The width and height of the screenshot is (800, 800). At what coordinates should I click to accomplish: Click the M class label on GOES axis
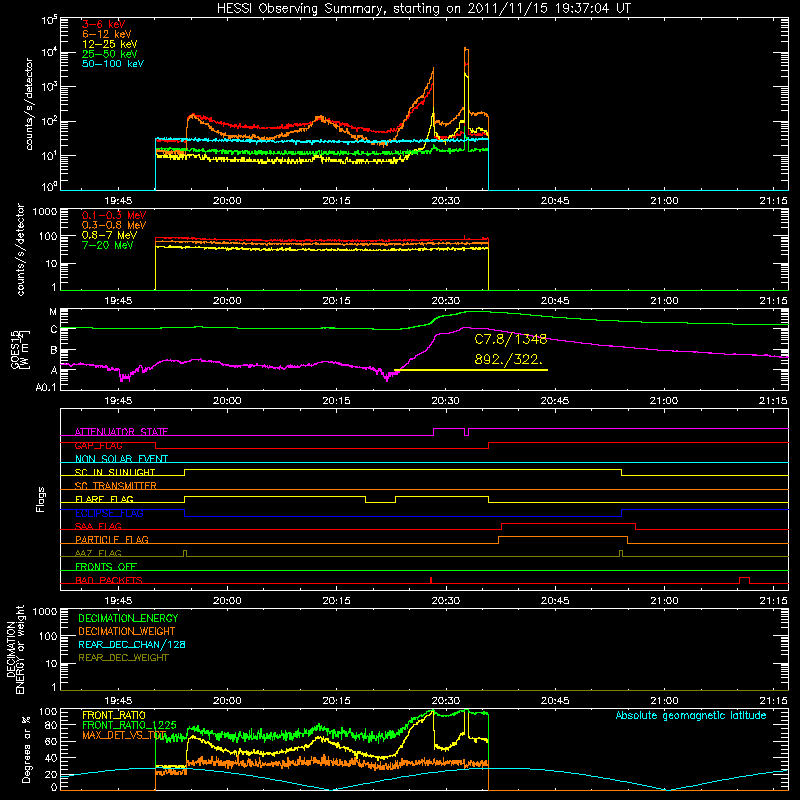point(53,312)
